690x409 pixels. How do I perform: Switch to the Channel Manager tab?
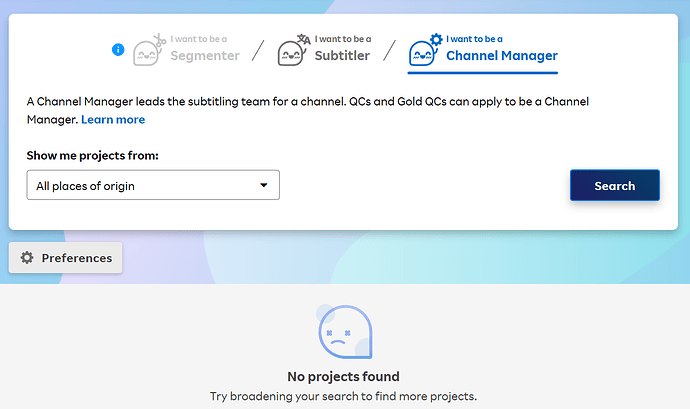pos(483,51)
